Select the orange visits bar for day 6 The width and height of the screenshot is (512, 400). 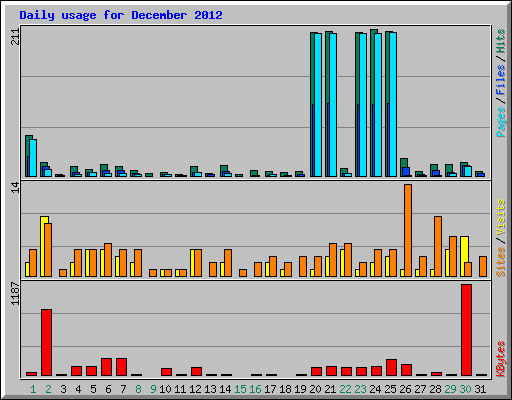click(108, 260)
